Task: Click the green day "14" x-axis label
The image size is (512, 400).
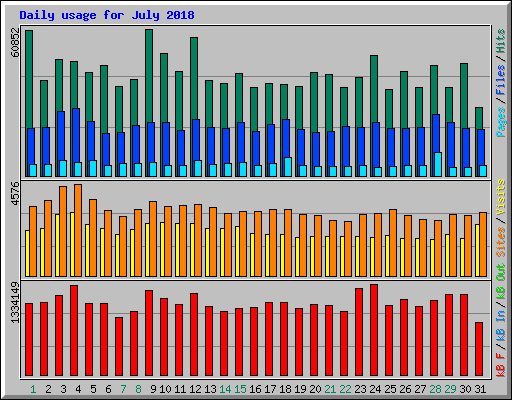Action: click(225, 389)
